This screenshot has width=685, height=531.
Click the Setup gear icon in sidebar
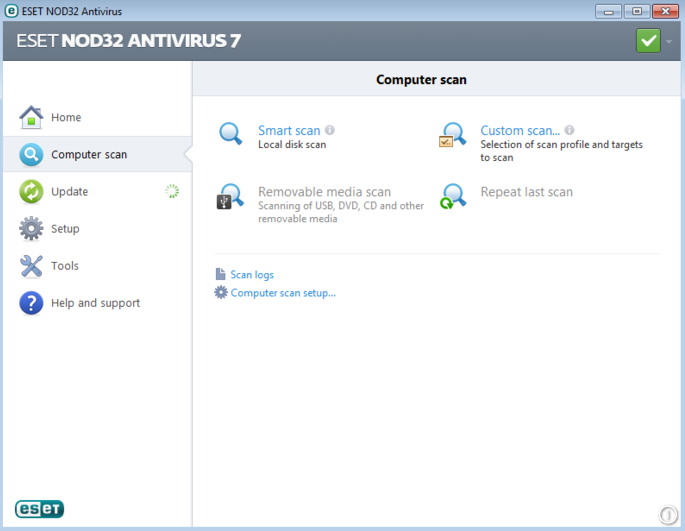click(x=31, y=228)
